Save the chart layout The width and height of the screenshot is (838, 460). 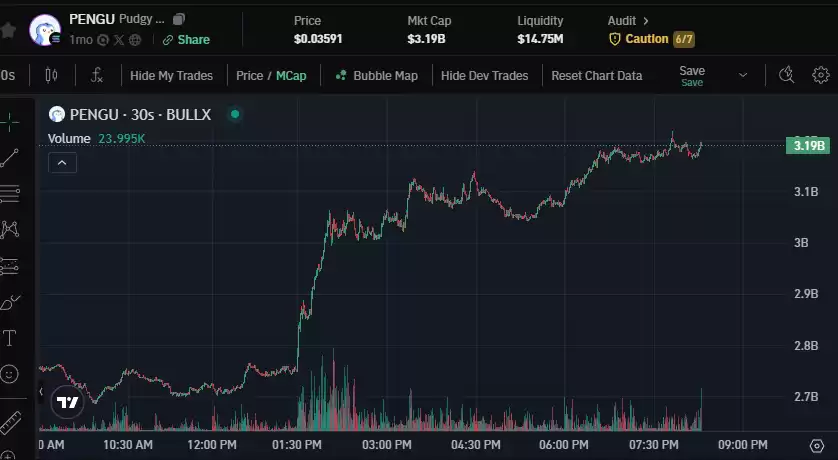[692, 75]
